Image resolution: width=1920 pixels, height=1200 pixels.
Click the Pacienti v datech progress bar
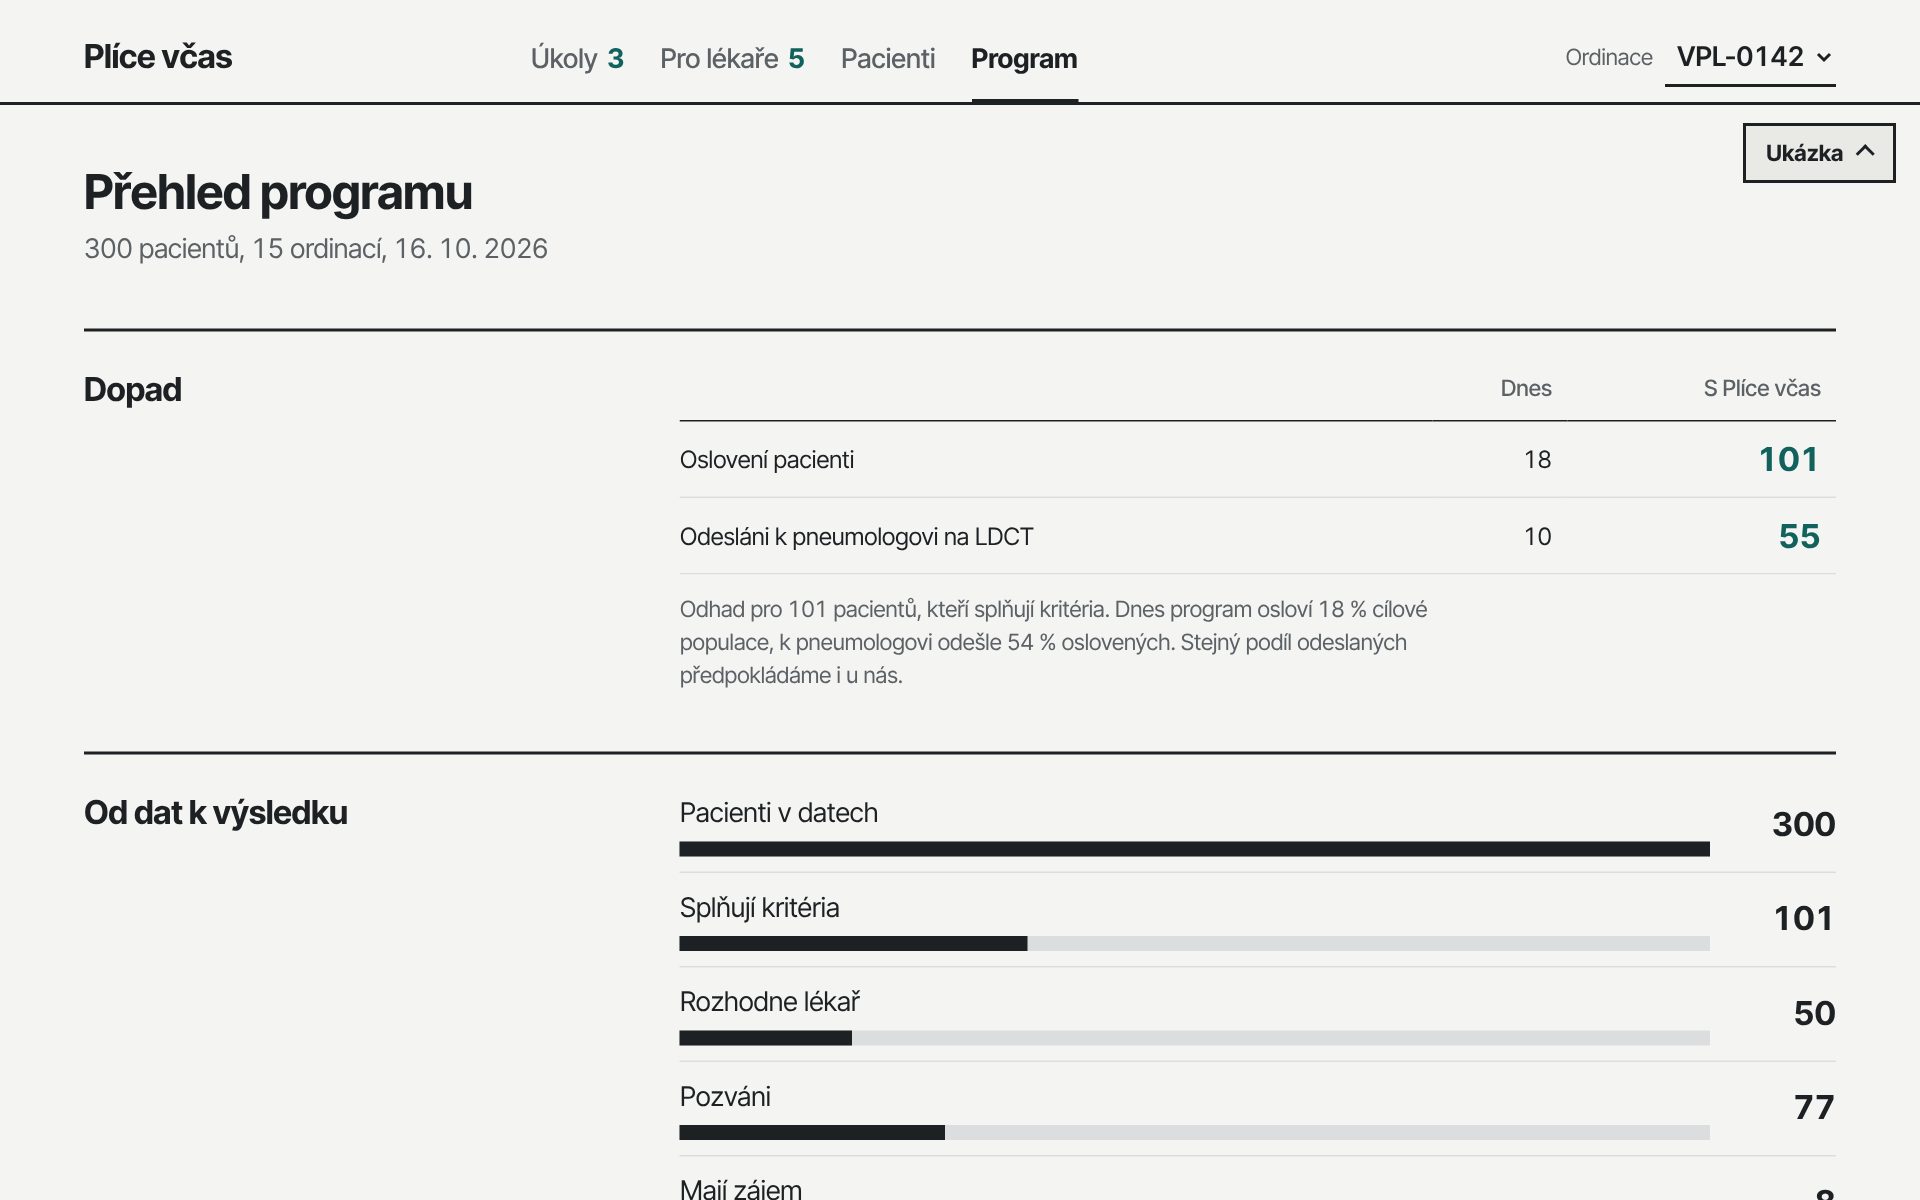[x=1194, y=849]
